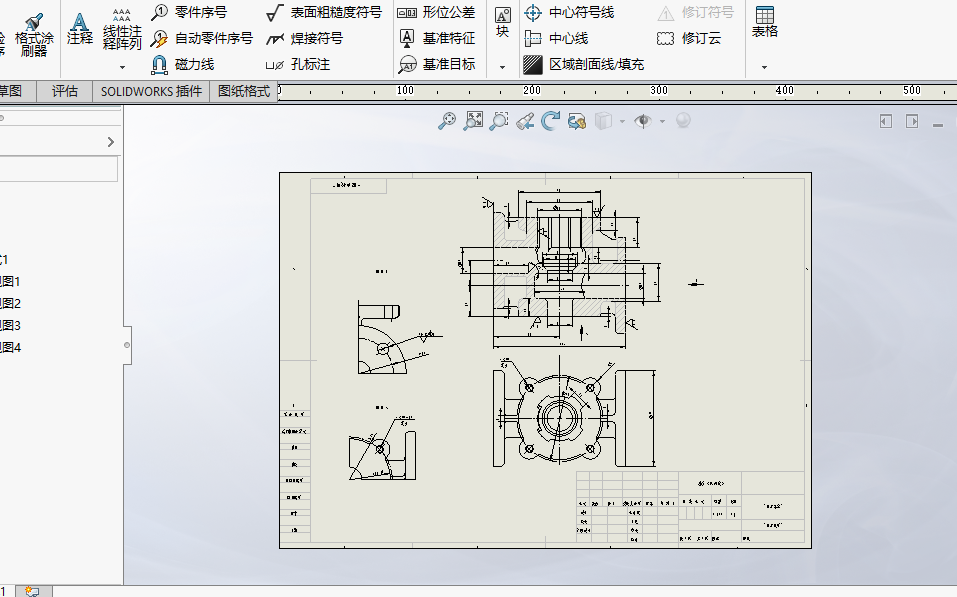Expand the 表格 (Tables) dropdown
The image size is (957, 597).
[764, 67]
